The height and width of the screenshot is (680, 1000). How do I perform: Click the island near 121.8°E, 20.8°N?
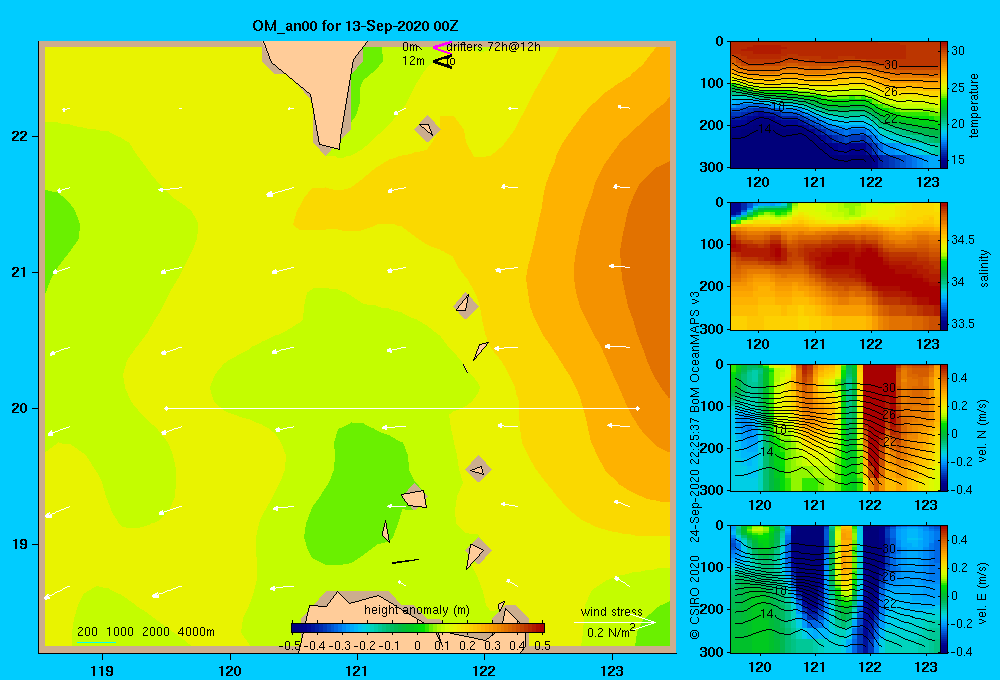[x=465, y=306]
